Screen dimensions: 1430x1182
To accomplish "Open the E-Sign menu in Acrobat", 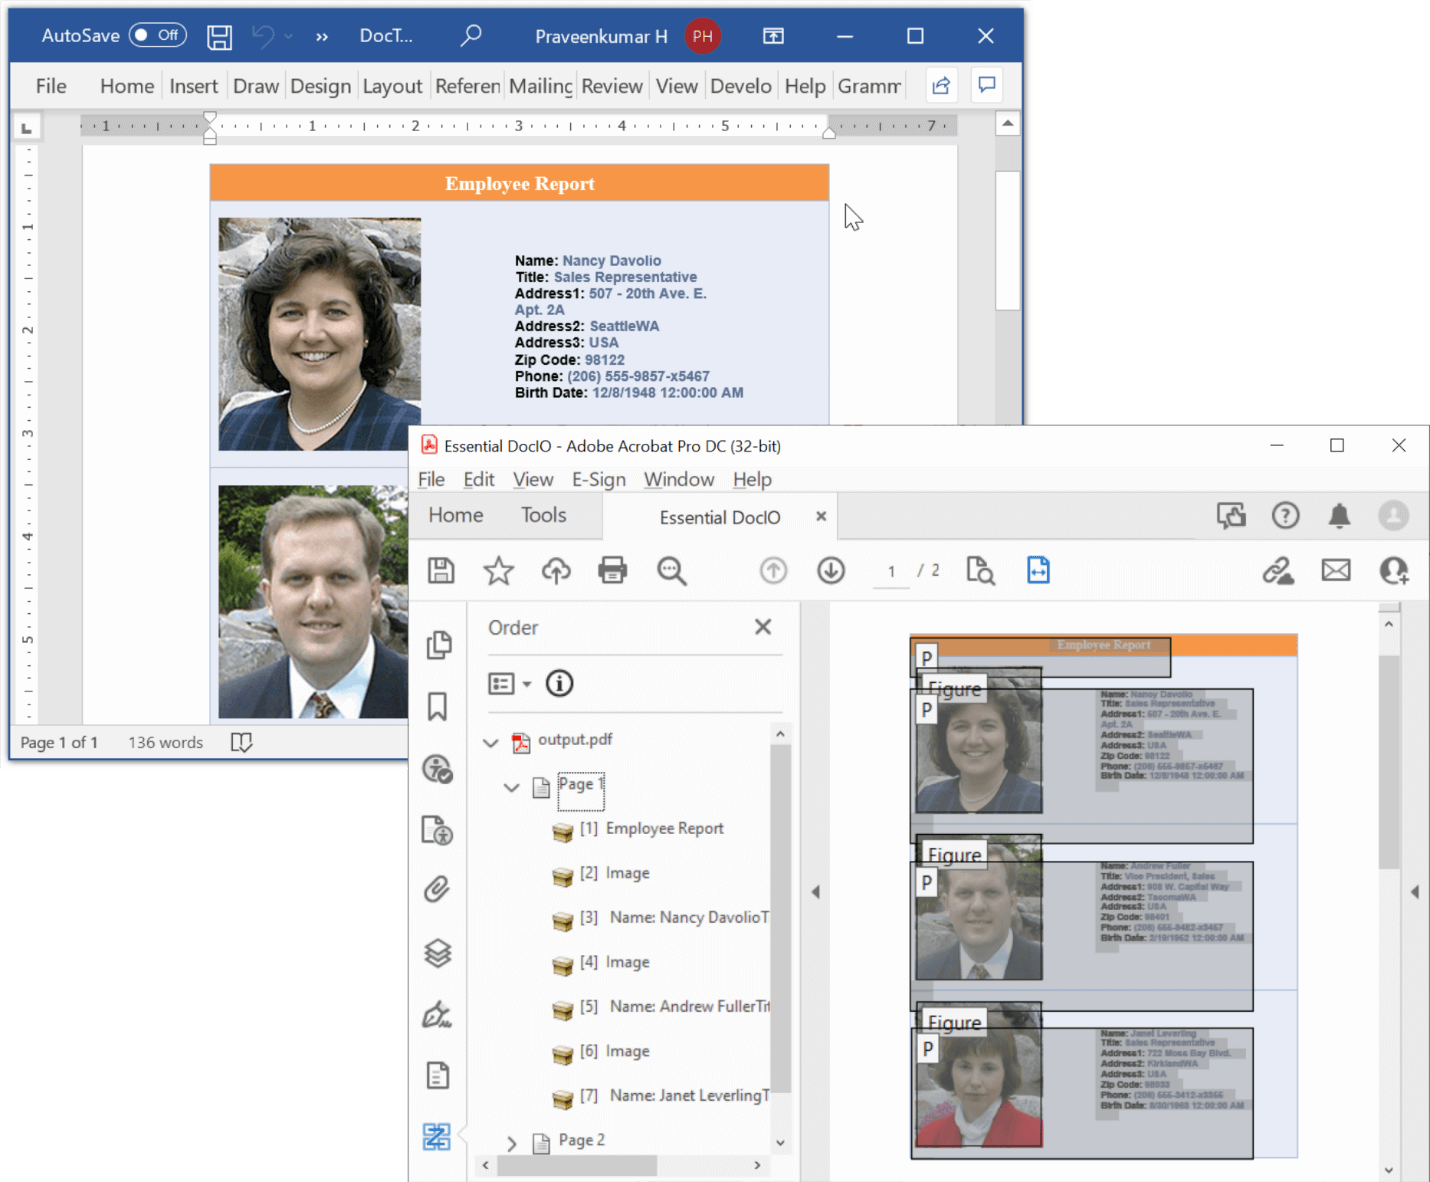I will coord(598,479).
